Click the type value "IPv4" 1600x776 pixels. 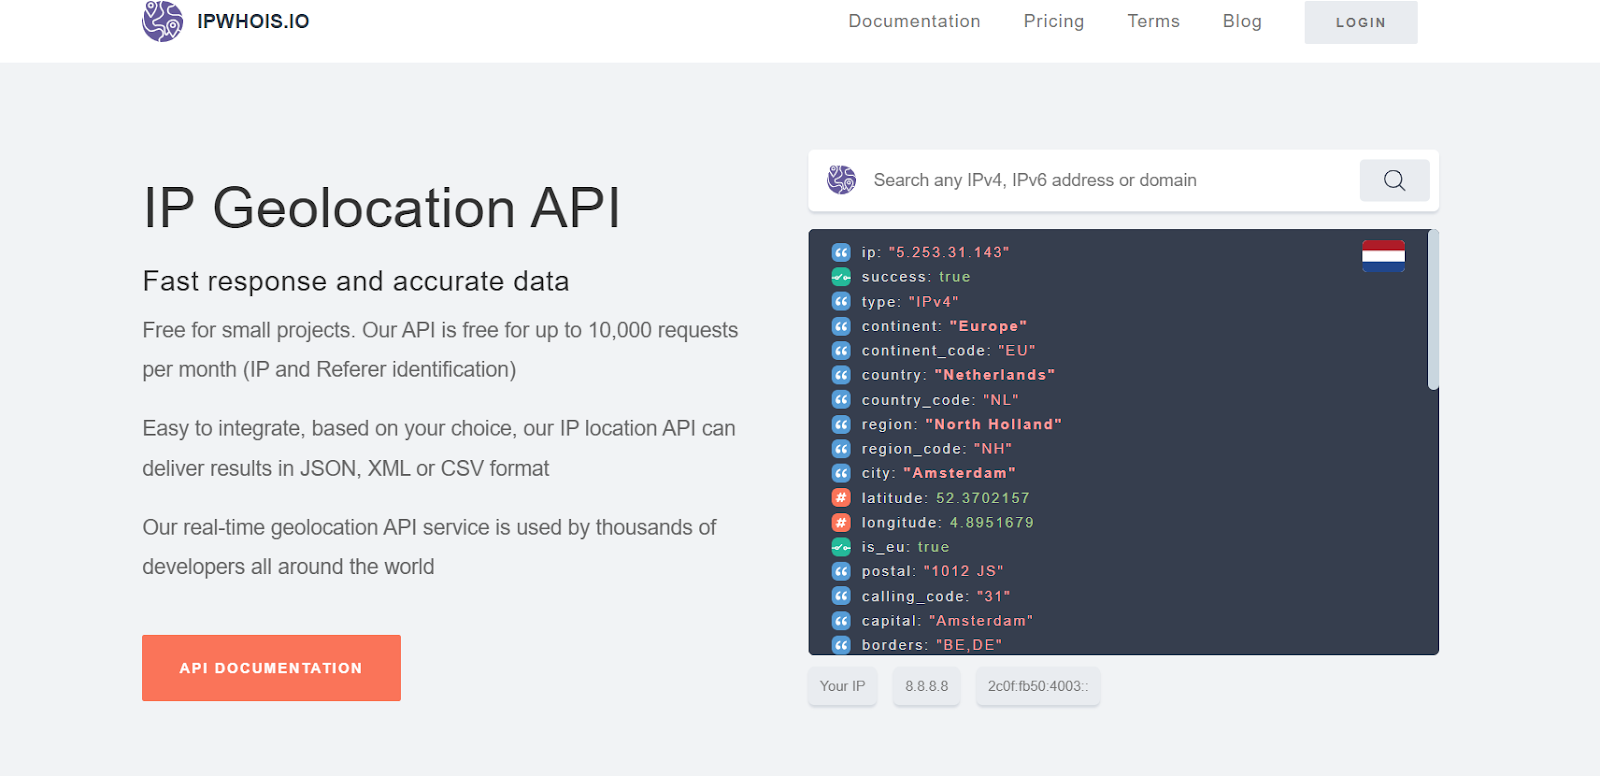(934, 301)
